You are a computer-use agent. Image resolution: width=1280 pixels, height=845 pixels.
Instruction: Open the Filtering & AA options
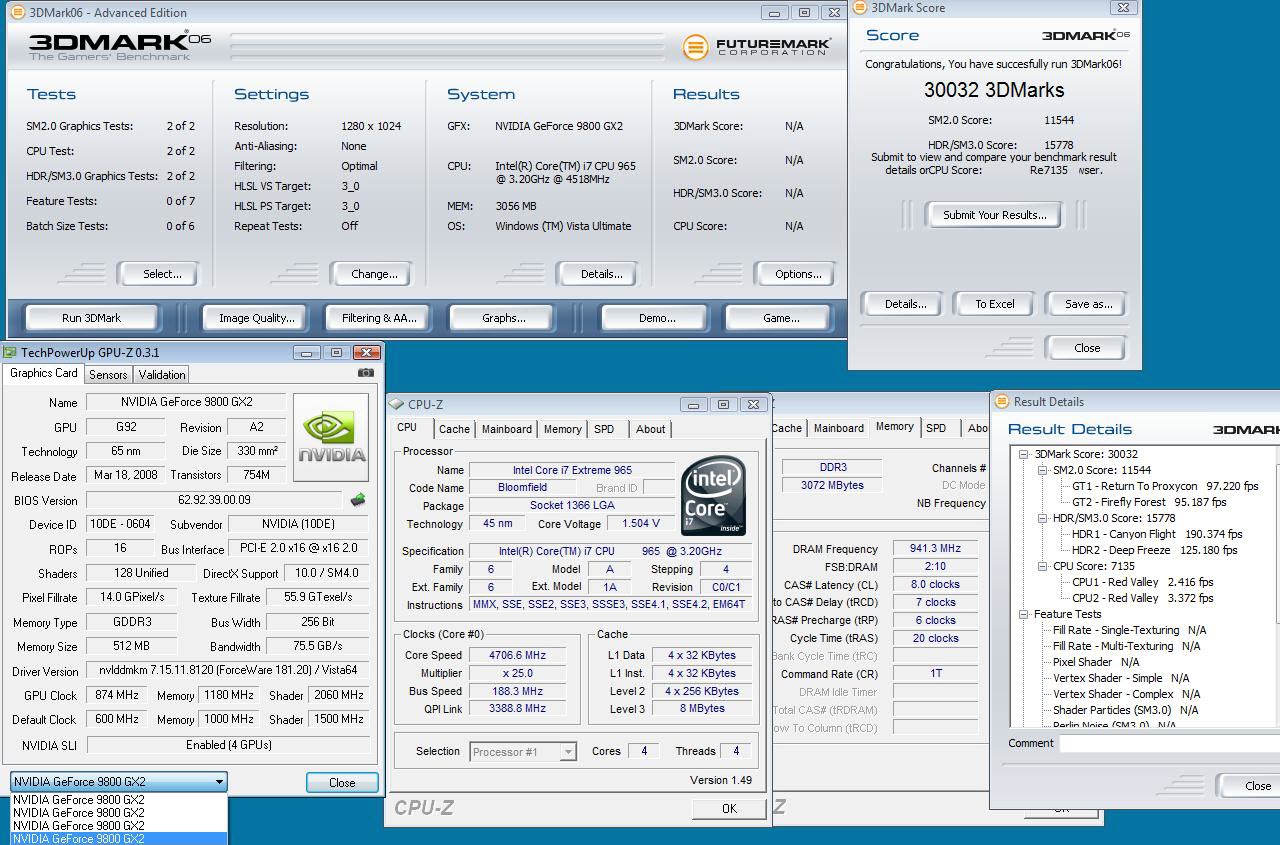tap(379, 318)
